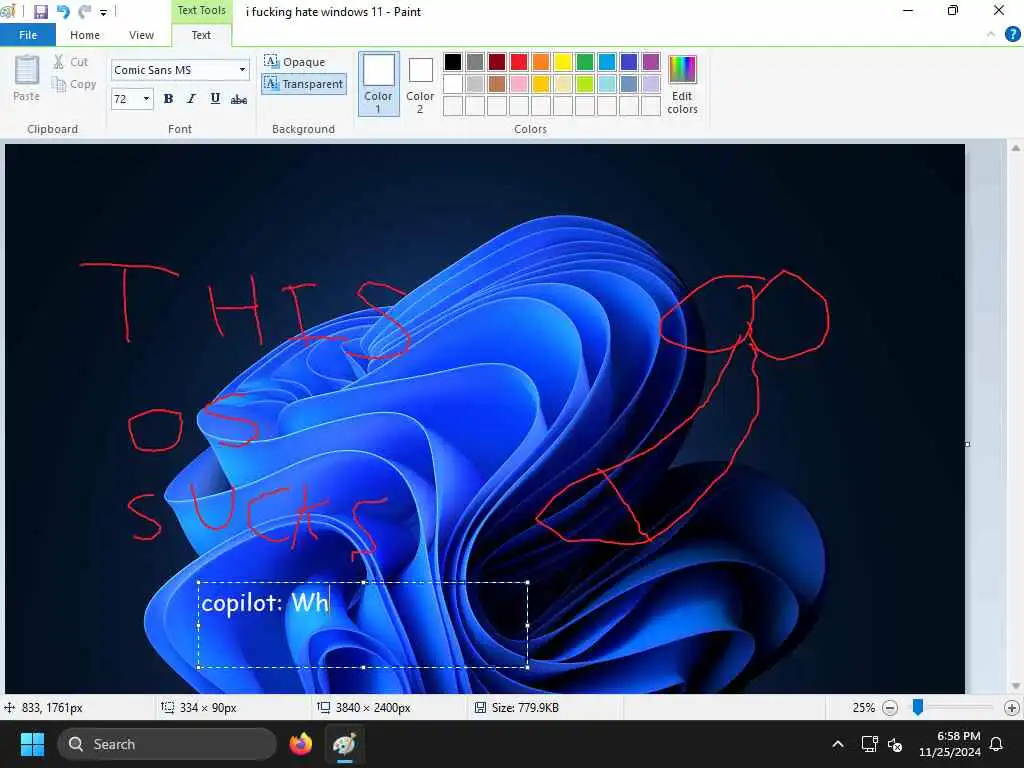The width and height of the screenshot is (1024, 768).
Task: Click the muted volume tray icon
Action: 895,744
